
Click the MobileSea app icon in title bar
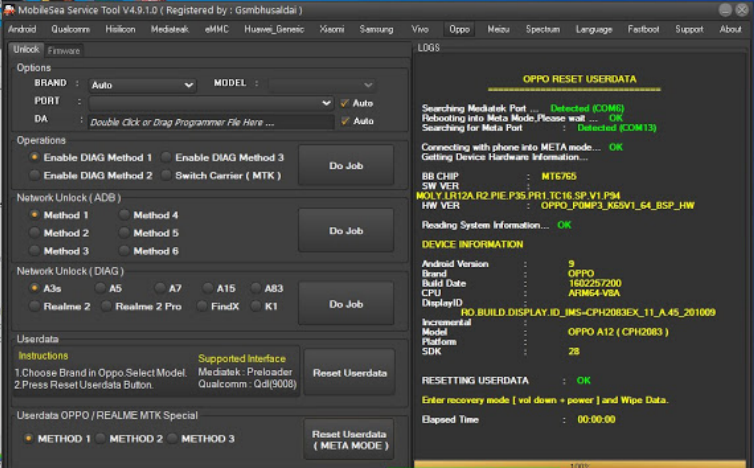coord(9,10)
